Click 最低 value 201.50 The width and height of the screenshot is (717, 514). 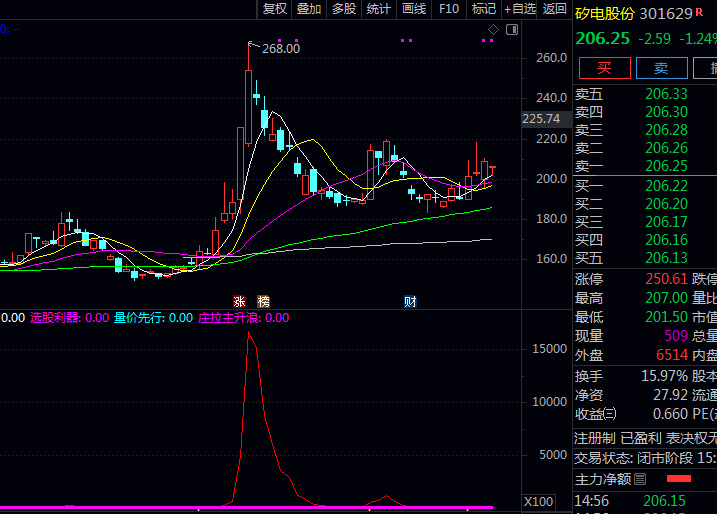(666, 317)
